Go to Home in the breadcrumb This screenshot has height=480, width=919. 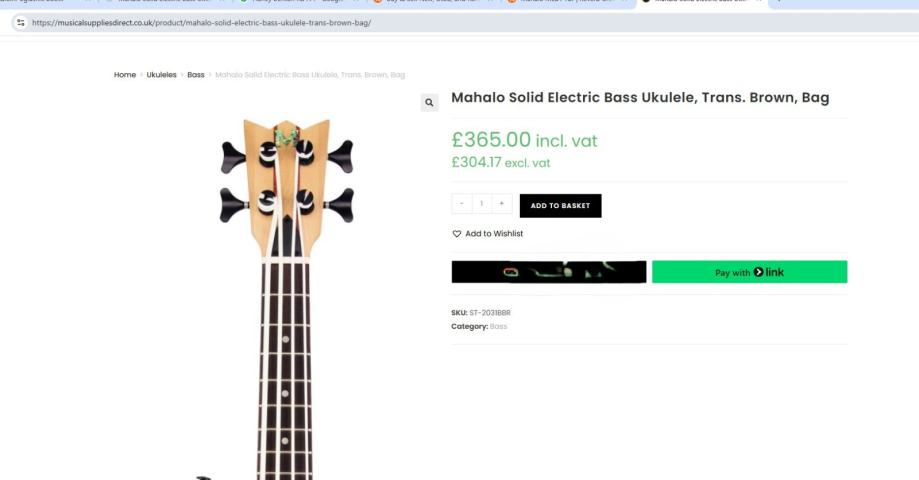[125, 75]
